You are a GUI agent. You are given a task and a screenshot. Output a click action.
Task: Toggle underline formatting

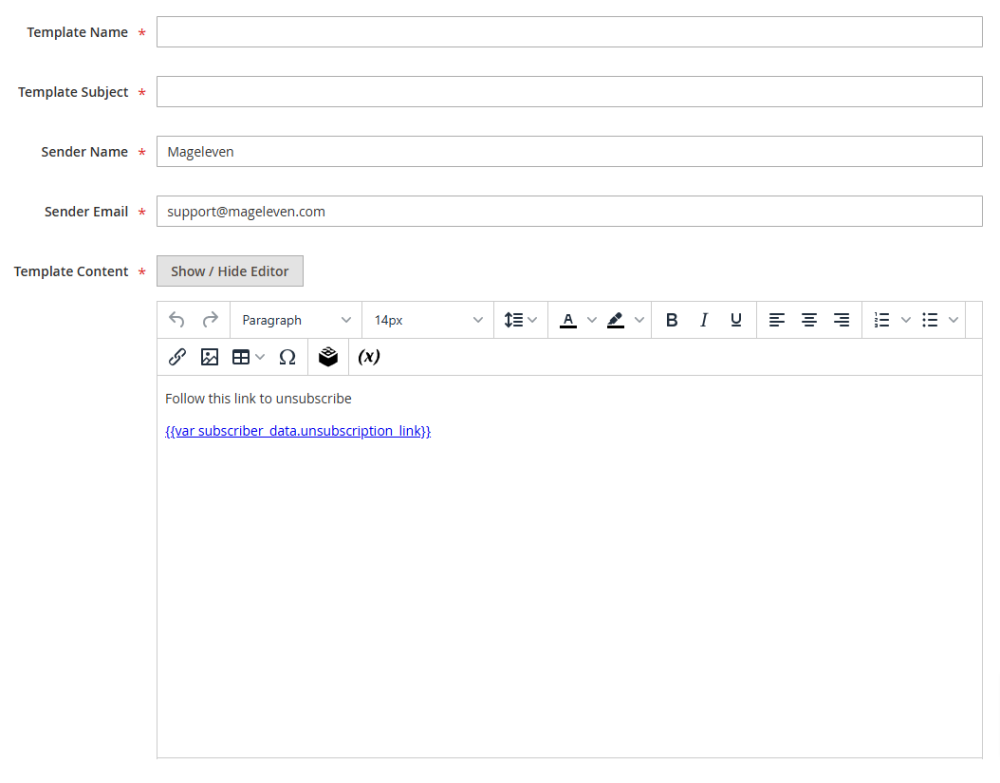(x=736, y=319)
